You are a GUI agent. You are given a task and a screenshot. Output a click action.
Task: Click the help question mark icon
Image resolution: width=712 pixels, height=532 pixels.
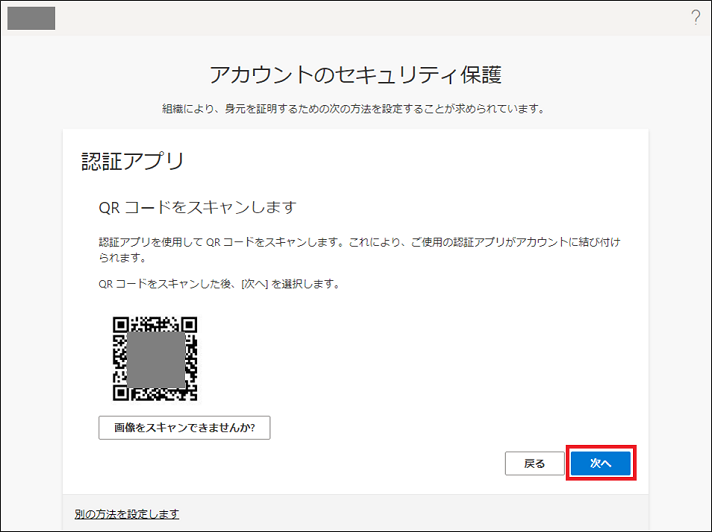[x=695, y=18]
